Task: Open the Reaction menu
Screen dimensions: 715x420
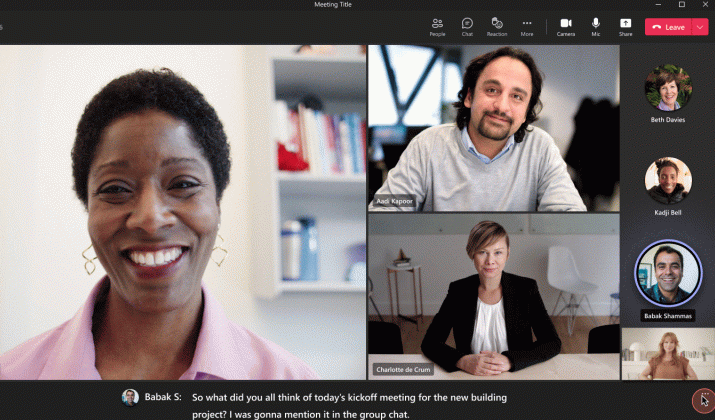Action: (497, 27)
